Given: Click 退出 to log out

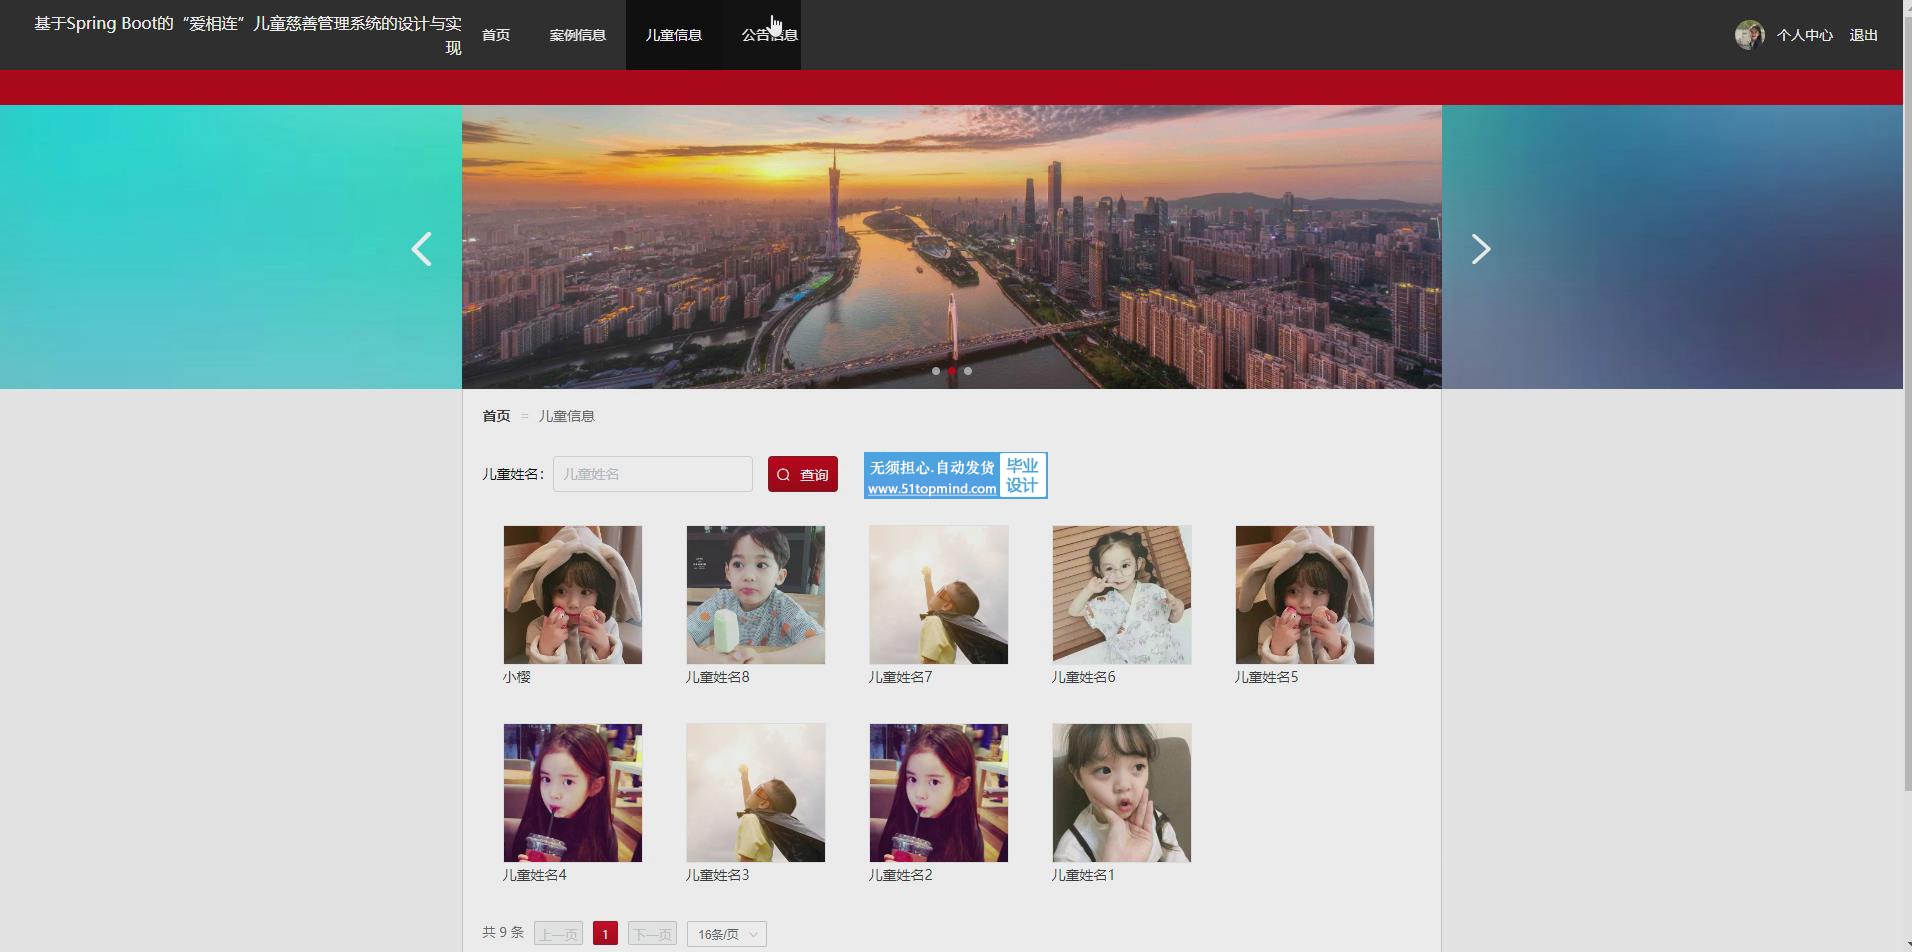Looking at the screenshot, I should pyautogui.click(x=1863, y=35).
